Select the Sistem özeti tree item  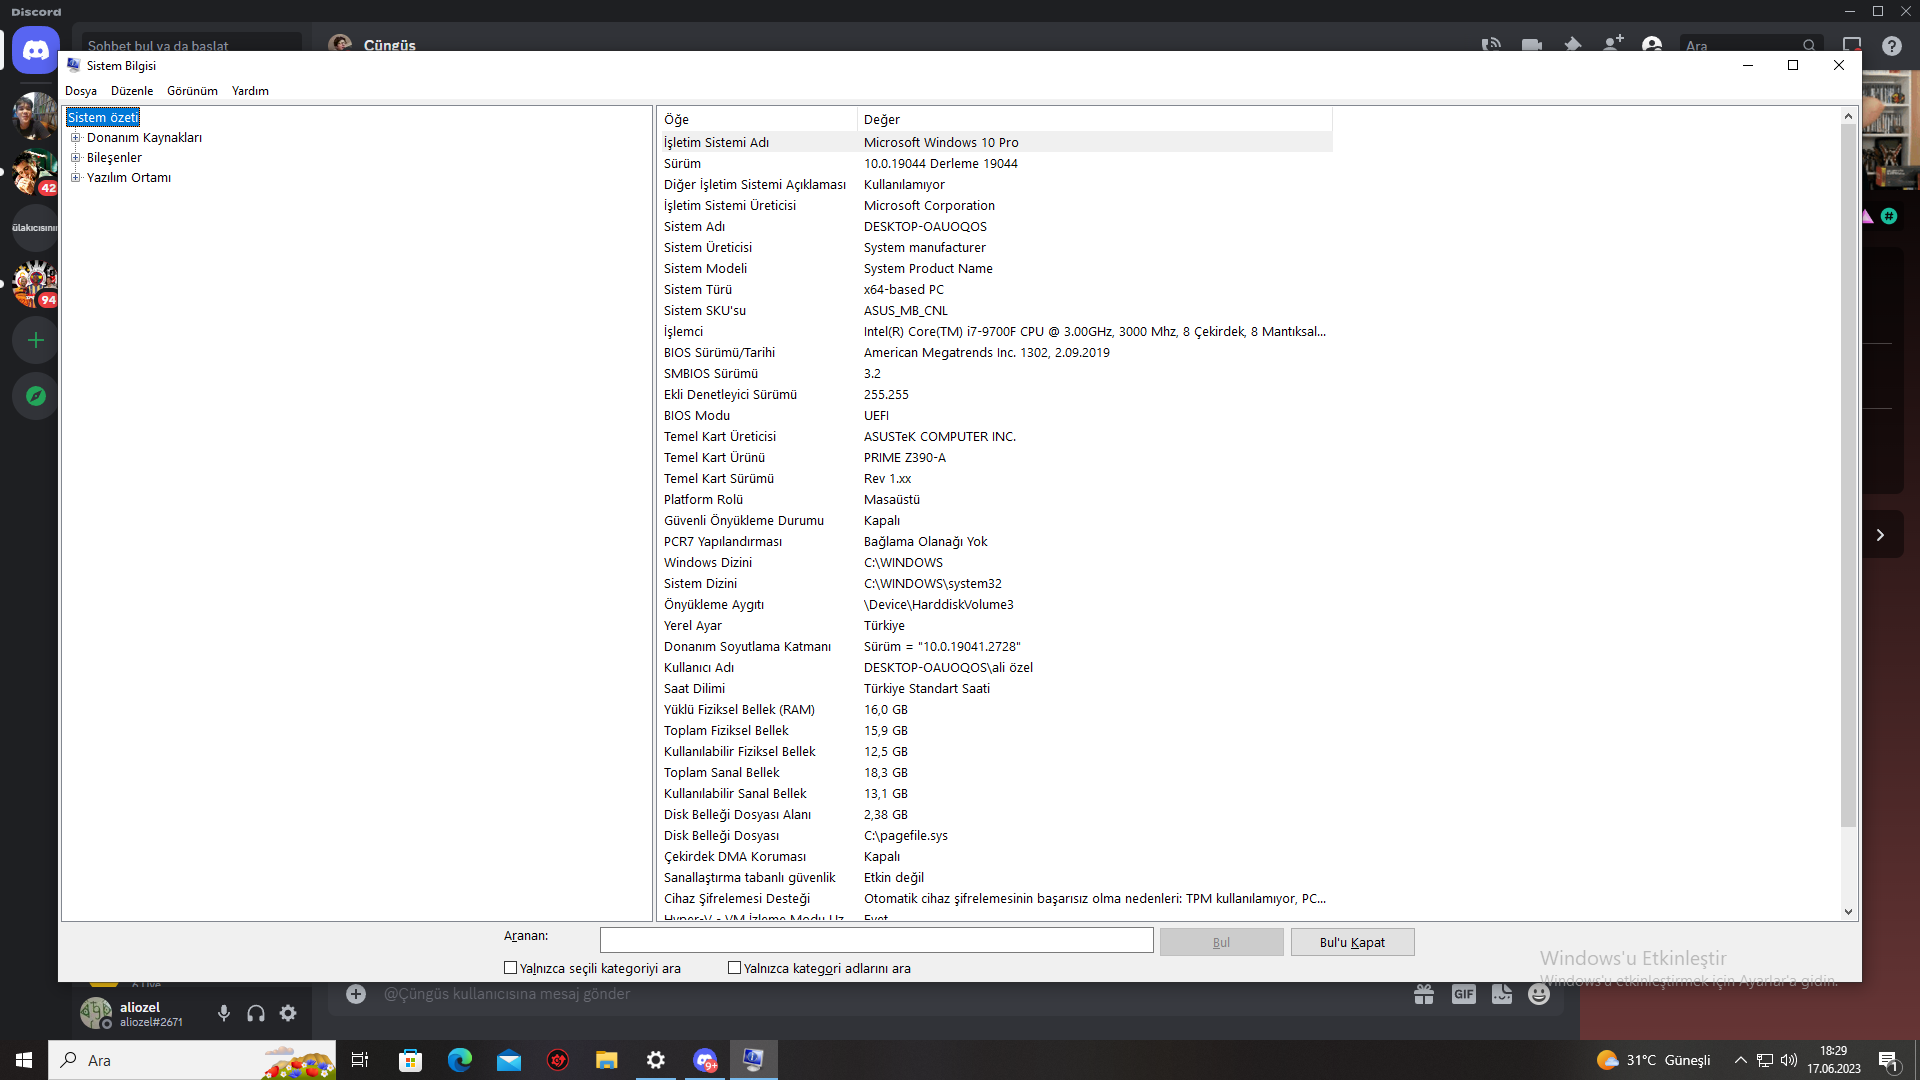pyautogui.click(x=103, y=118)
